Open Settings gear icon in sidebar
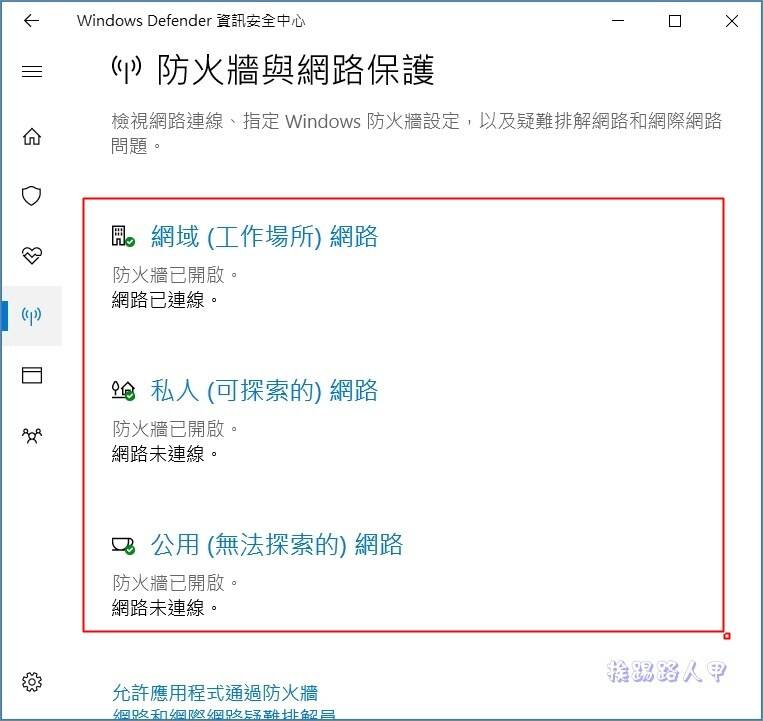This screenshot has height=721, width=763. coord(32,682)
